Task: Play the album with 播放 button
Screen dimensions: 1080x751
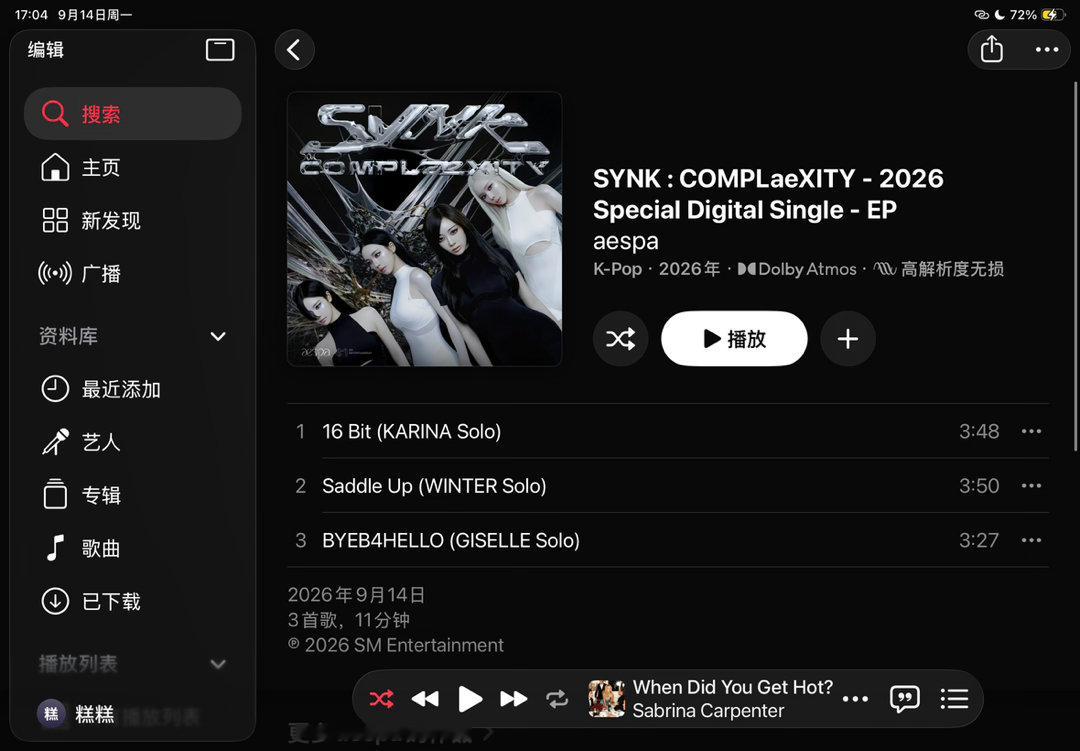Action: coord(734,338)
